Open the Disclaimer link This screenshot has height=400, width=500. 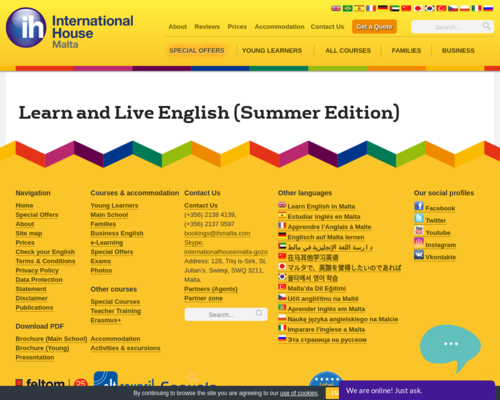[32, 298]
